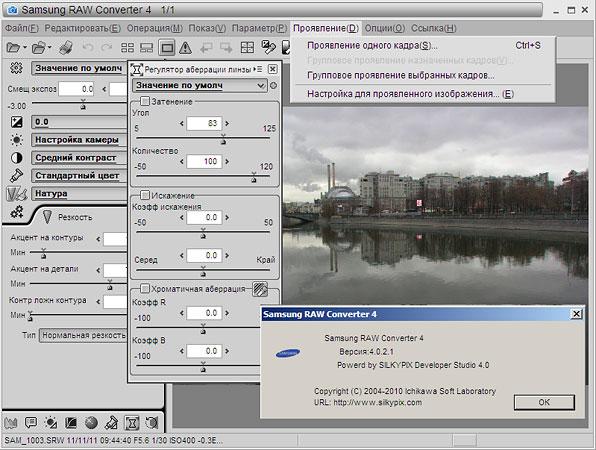Open the Файл menu
Viewport: 596px width, 450px height.
coord(22,29)
